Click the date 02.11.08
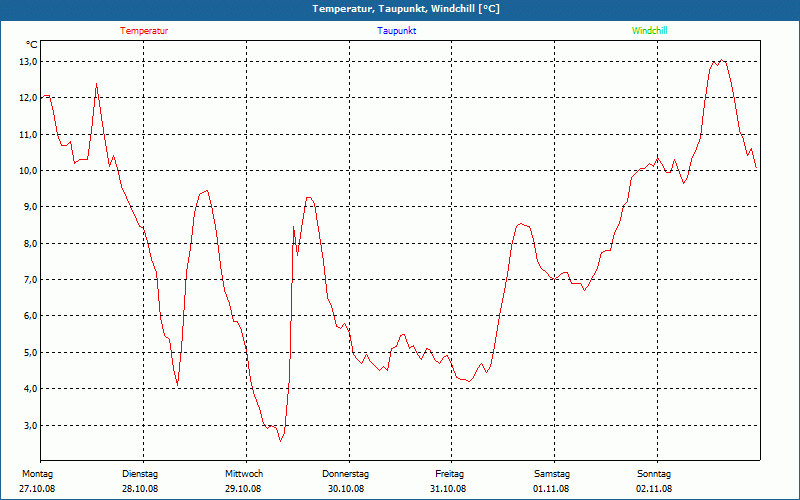 tap(654, 489)
